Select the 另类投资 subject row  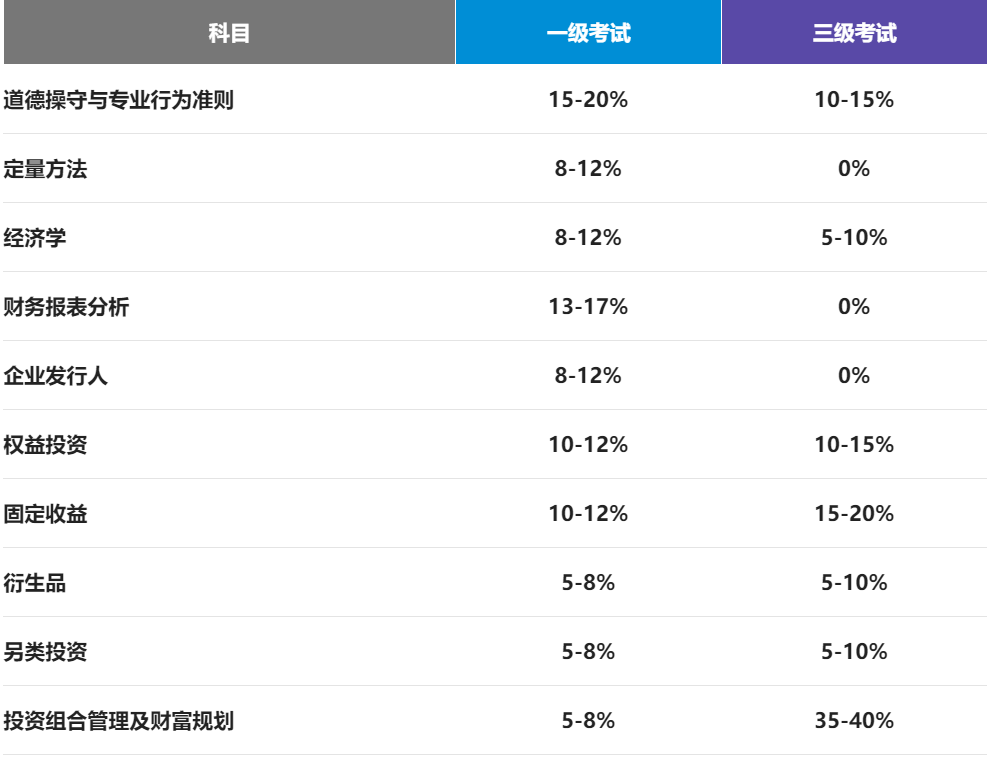(x=45, y=652)
